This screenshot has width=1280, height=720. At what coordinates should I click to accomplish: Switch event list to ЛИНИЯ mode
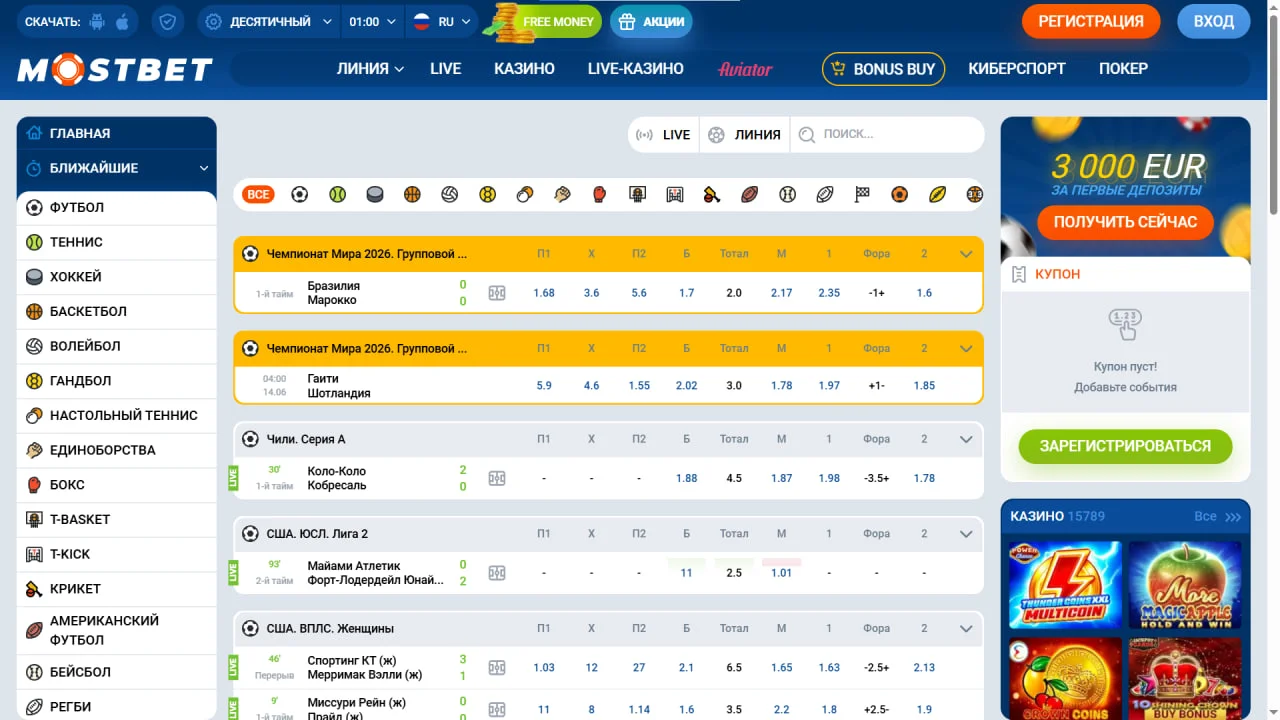click(x=744, y=135)
